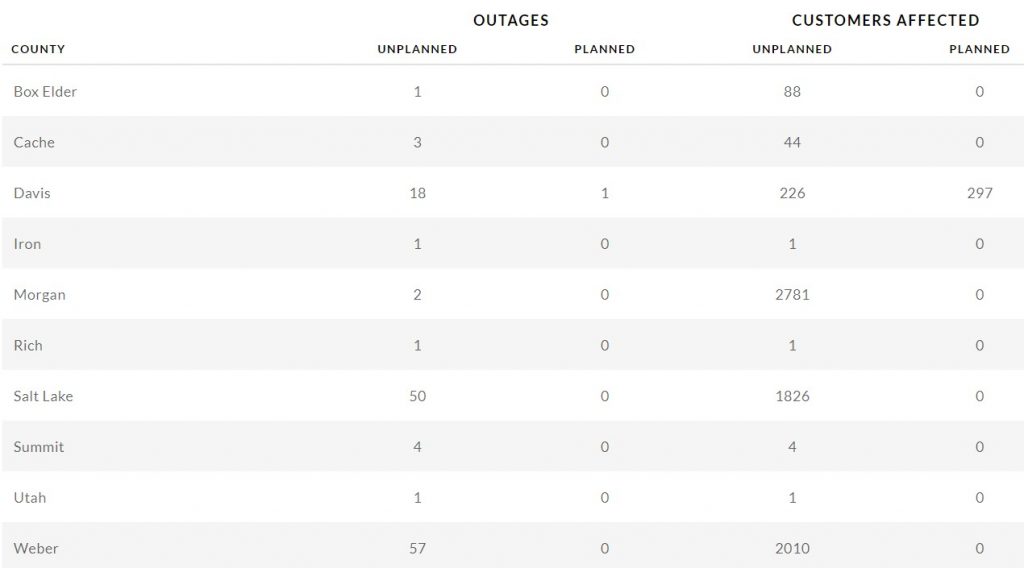Open the Weber county entry
Viewport: 1024px width, 568px height.
tap(36, 548)
